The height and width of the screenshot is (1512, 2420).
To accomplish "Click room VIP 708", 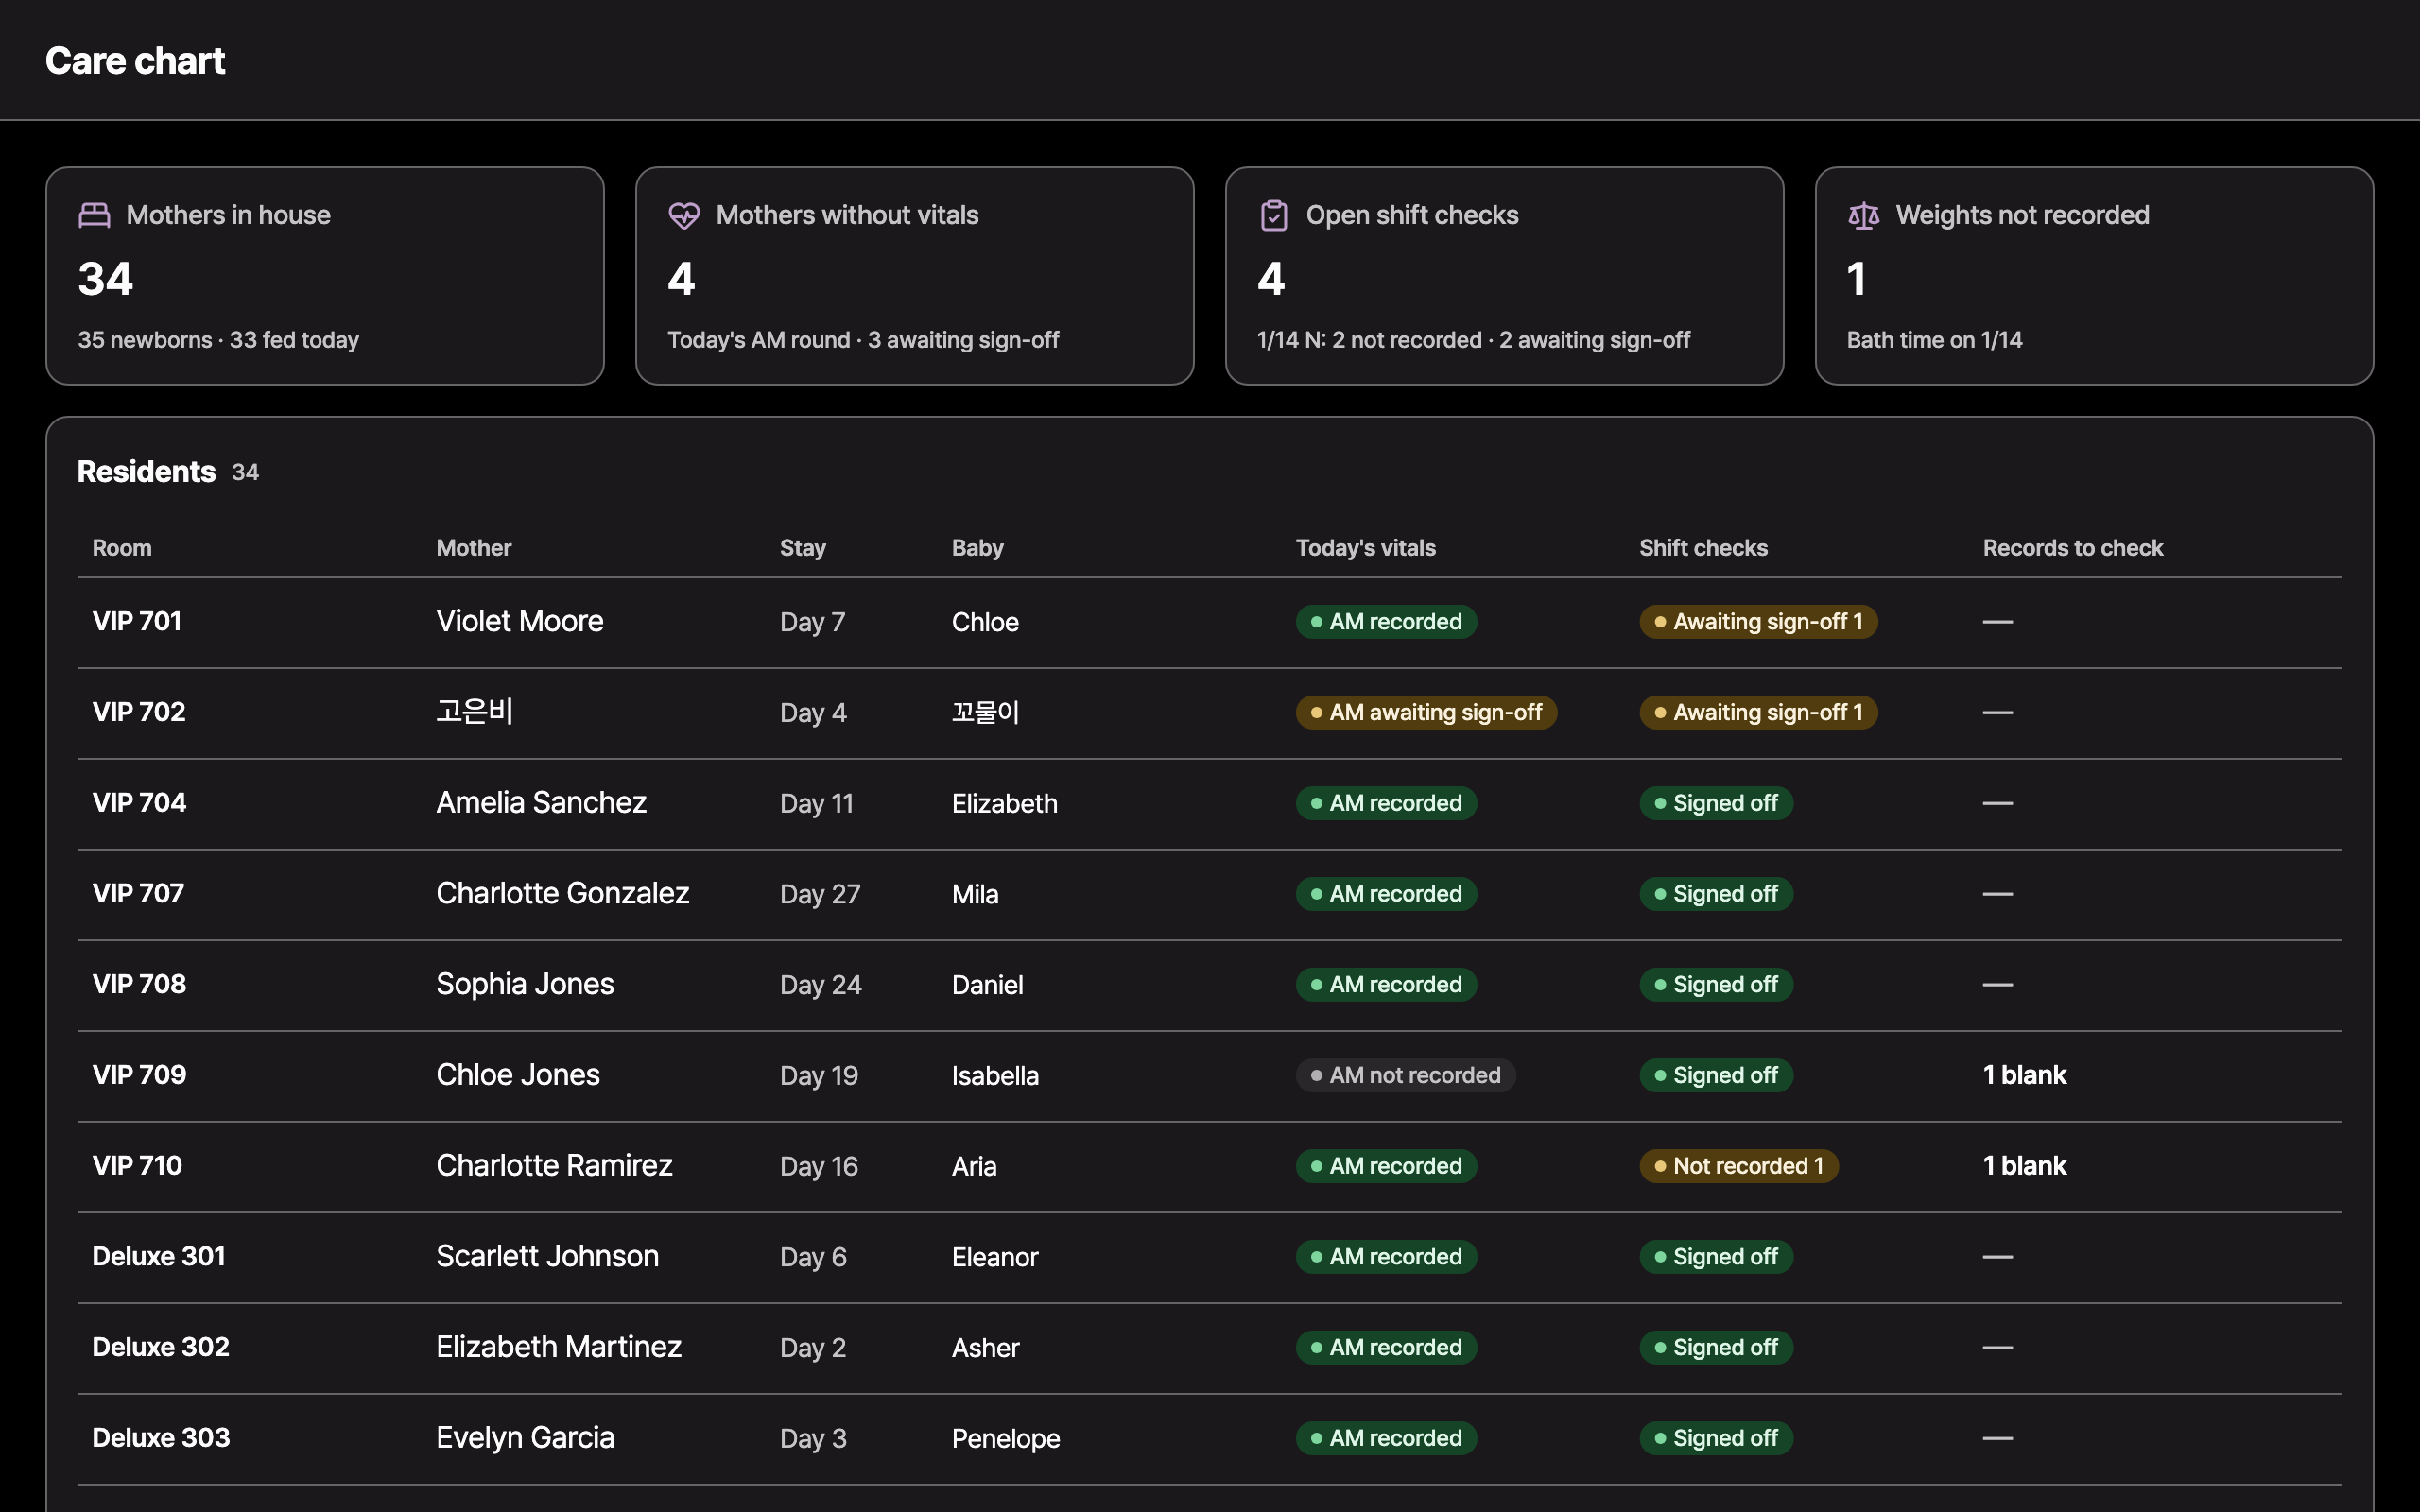I will pos(139,984).
